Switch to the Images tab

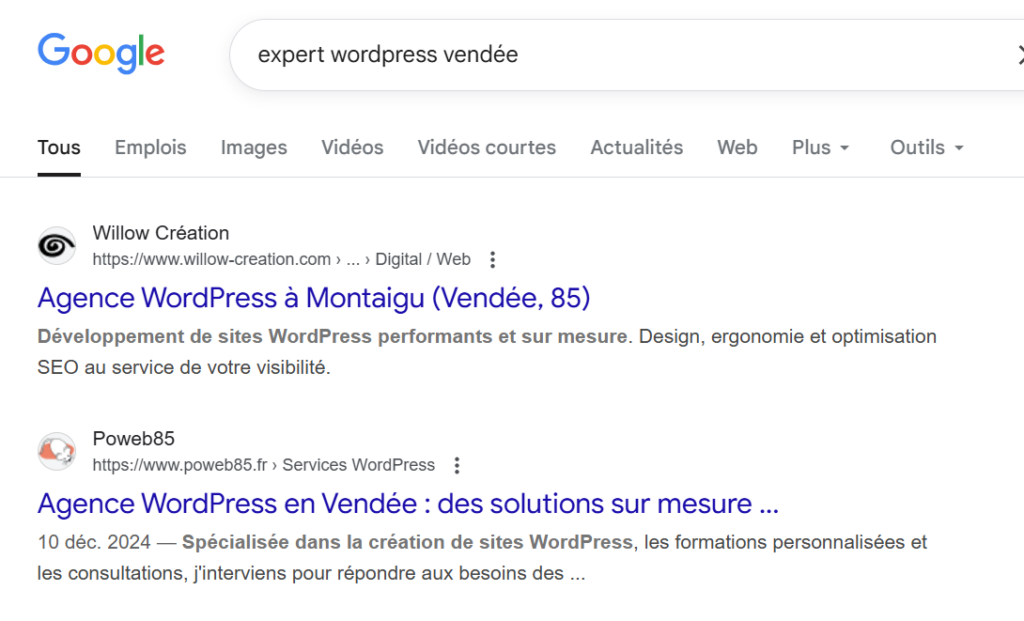(x=254, y=147)
